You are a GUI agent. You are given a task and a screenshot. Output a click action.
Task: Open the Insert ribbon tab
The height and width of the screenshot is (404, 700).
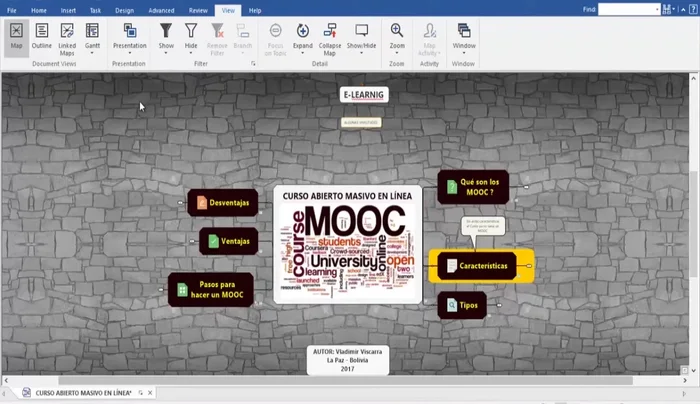click(67, 9)
